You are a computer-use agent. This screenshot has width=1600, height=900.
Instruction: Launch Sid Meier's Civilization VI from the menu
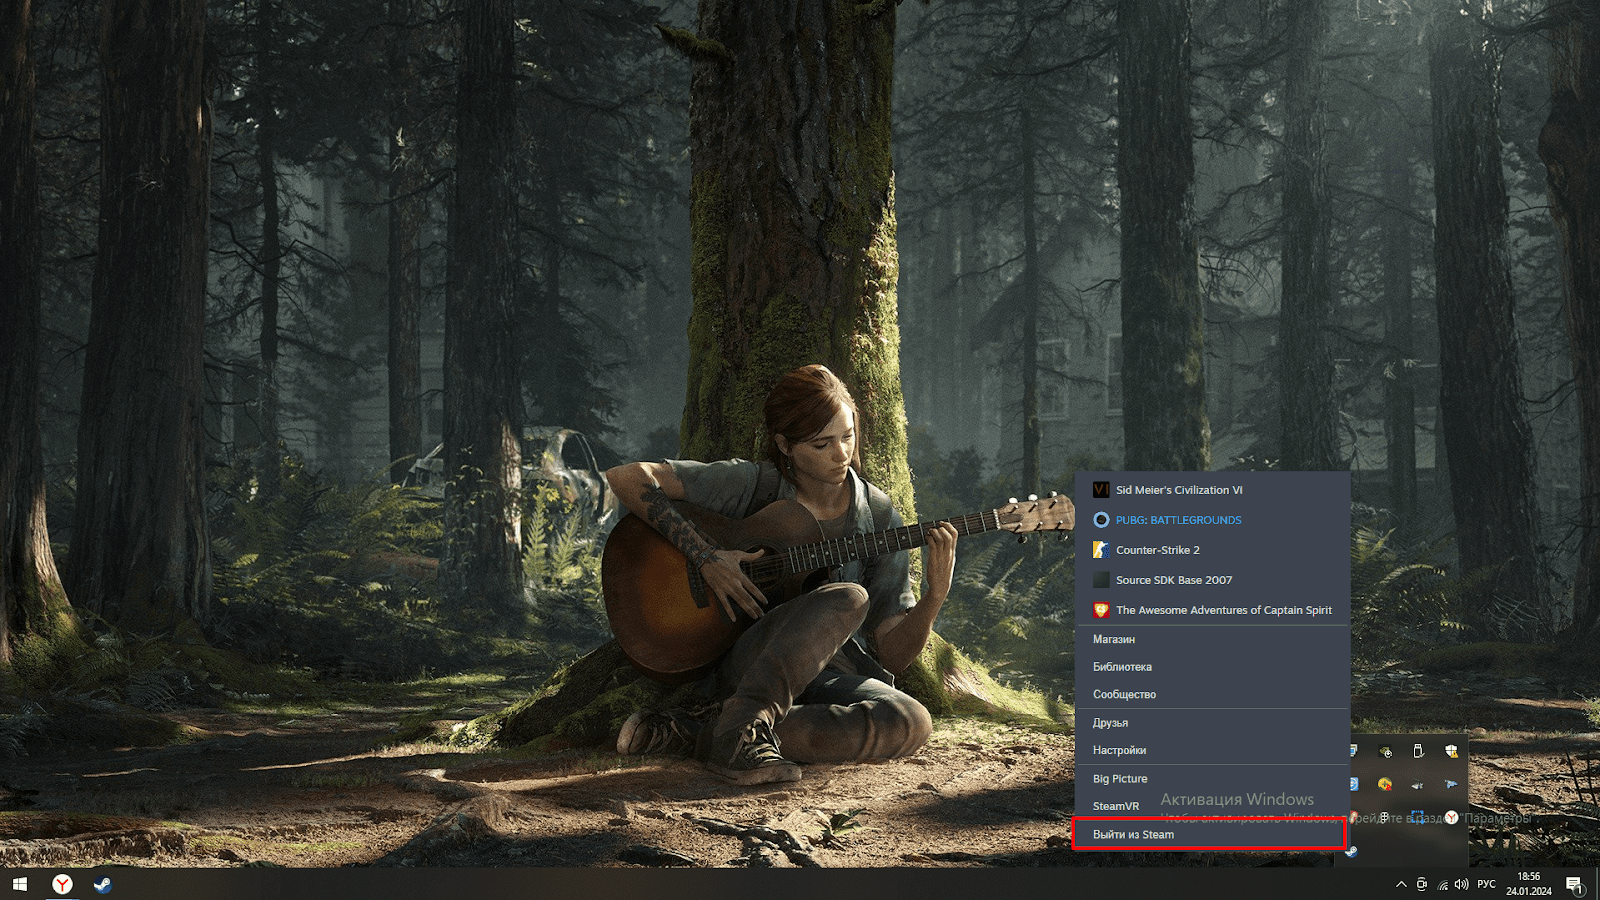coord(1212,490)
